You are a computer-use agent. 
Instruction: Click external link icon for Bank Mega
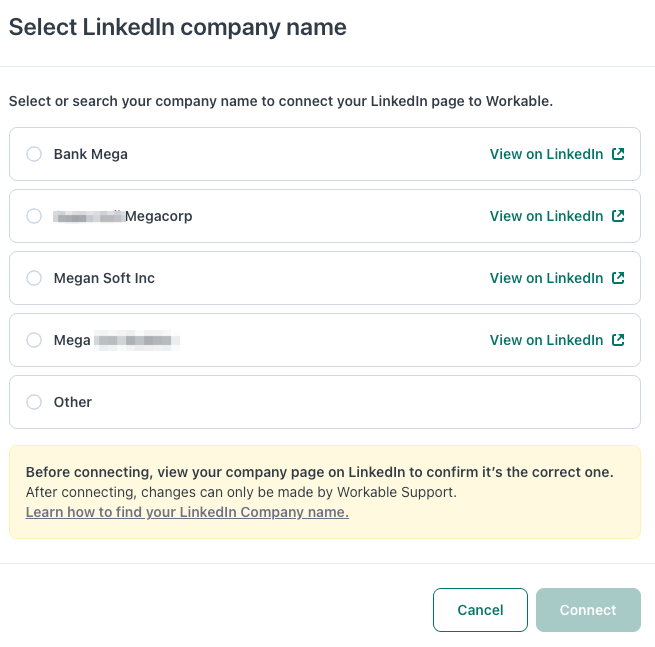pyautogui.click(x=618, y=154)
